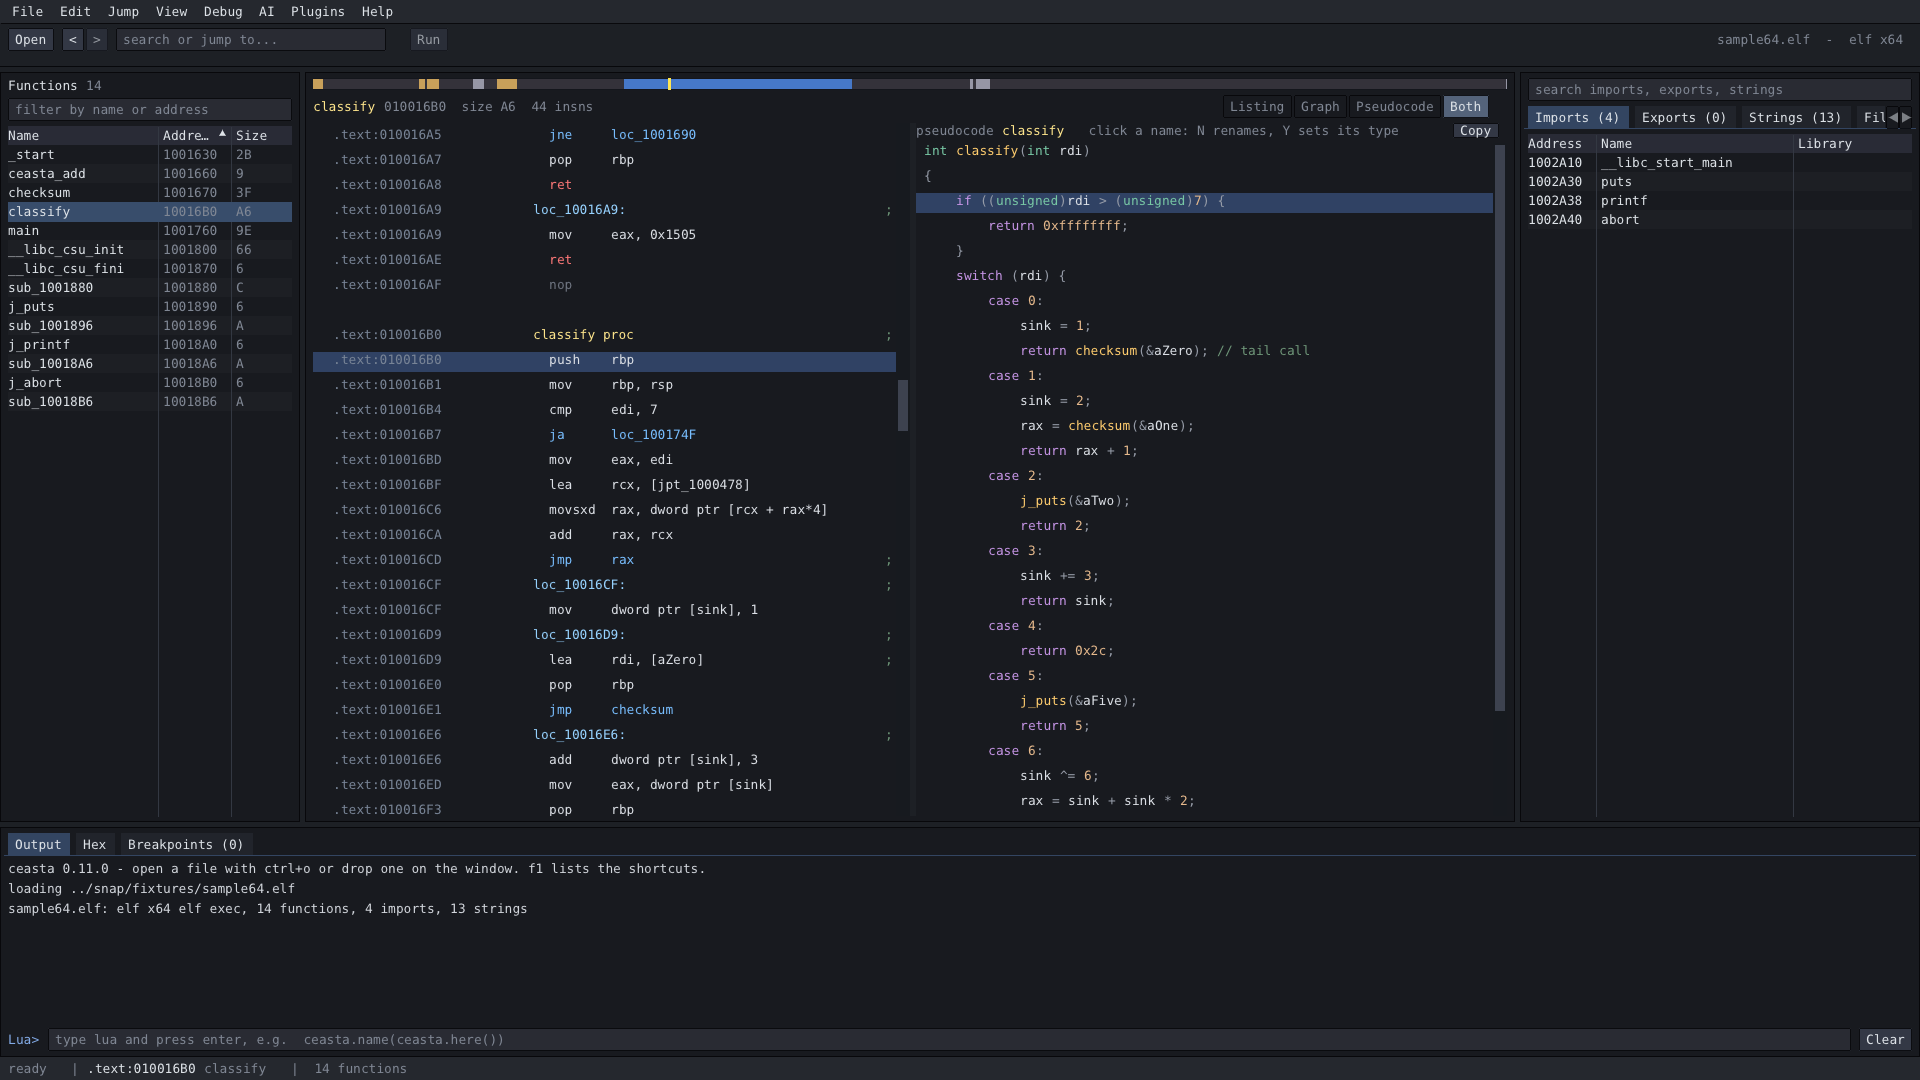Click the pseudocode vertical scrollbar thumb
The image size is (1920, 1080).
pos(1500,428)
